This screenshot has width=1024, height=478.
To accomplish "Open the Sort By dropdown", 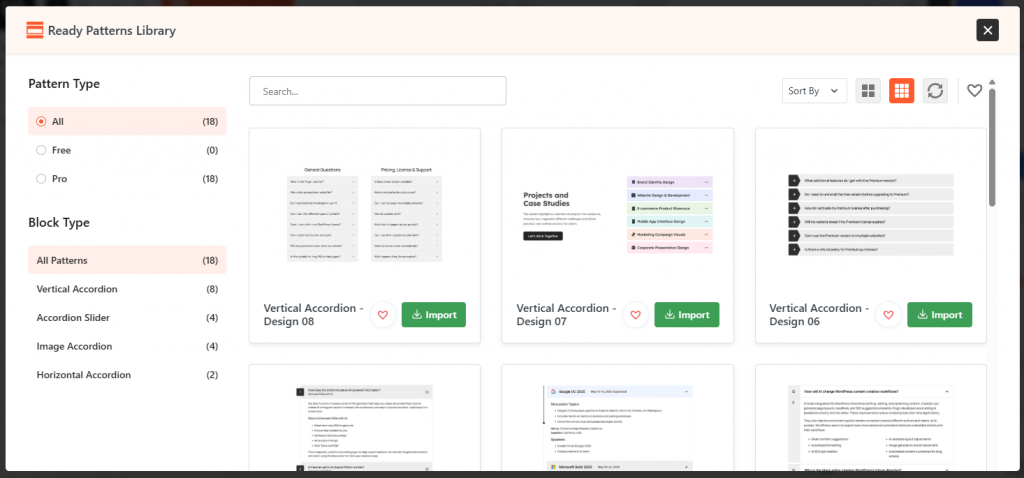I will pos(814,91).
